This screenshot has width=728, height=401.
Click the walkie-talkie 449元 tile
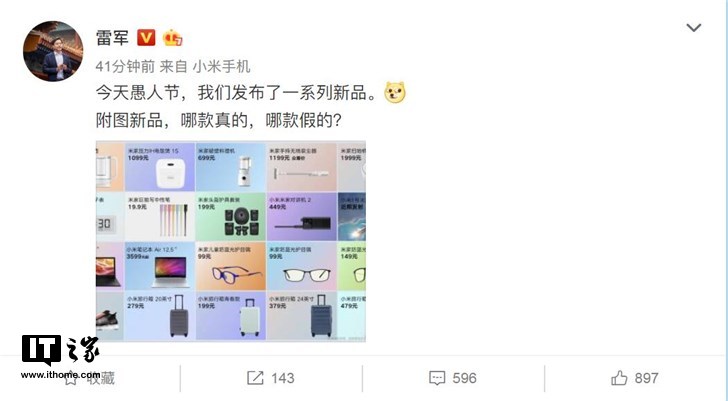pos(302,217)
